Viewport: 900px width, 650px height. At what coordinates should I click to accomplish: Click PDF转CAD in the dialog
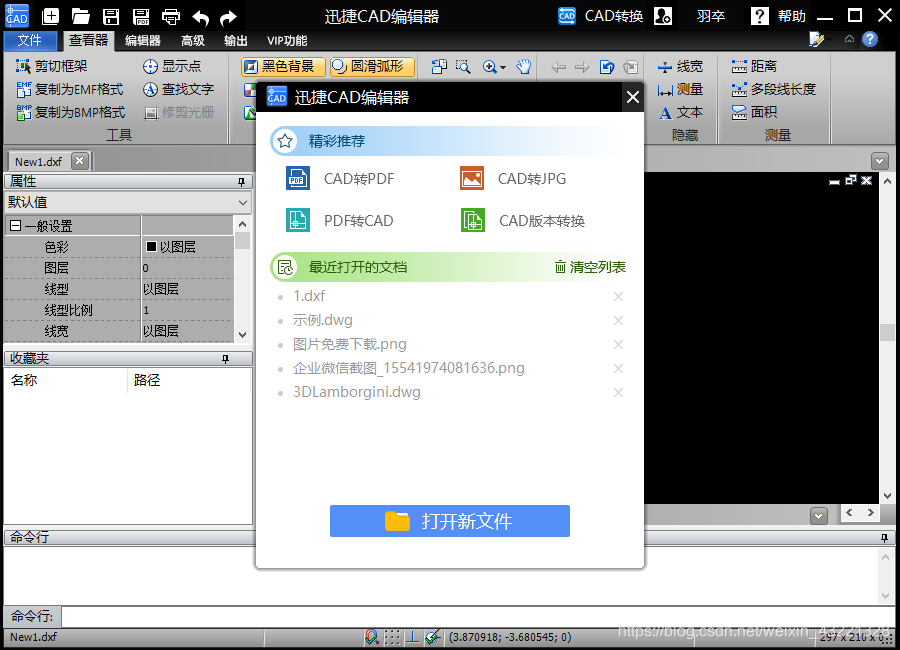coord(339,220)
